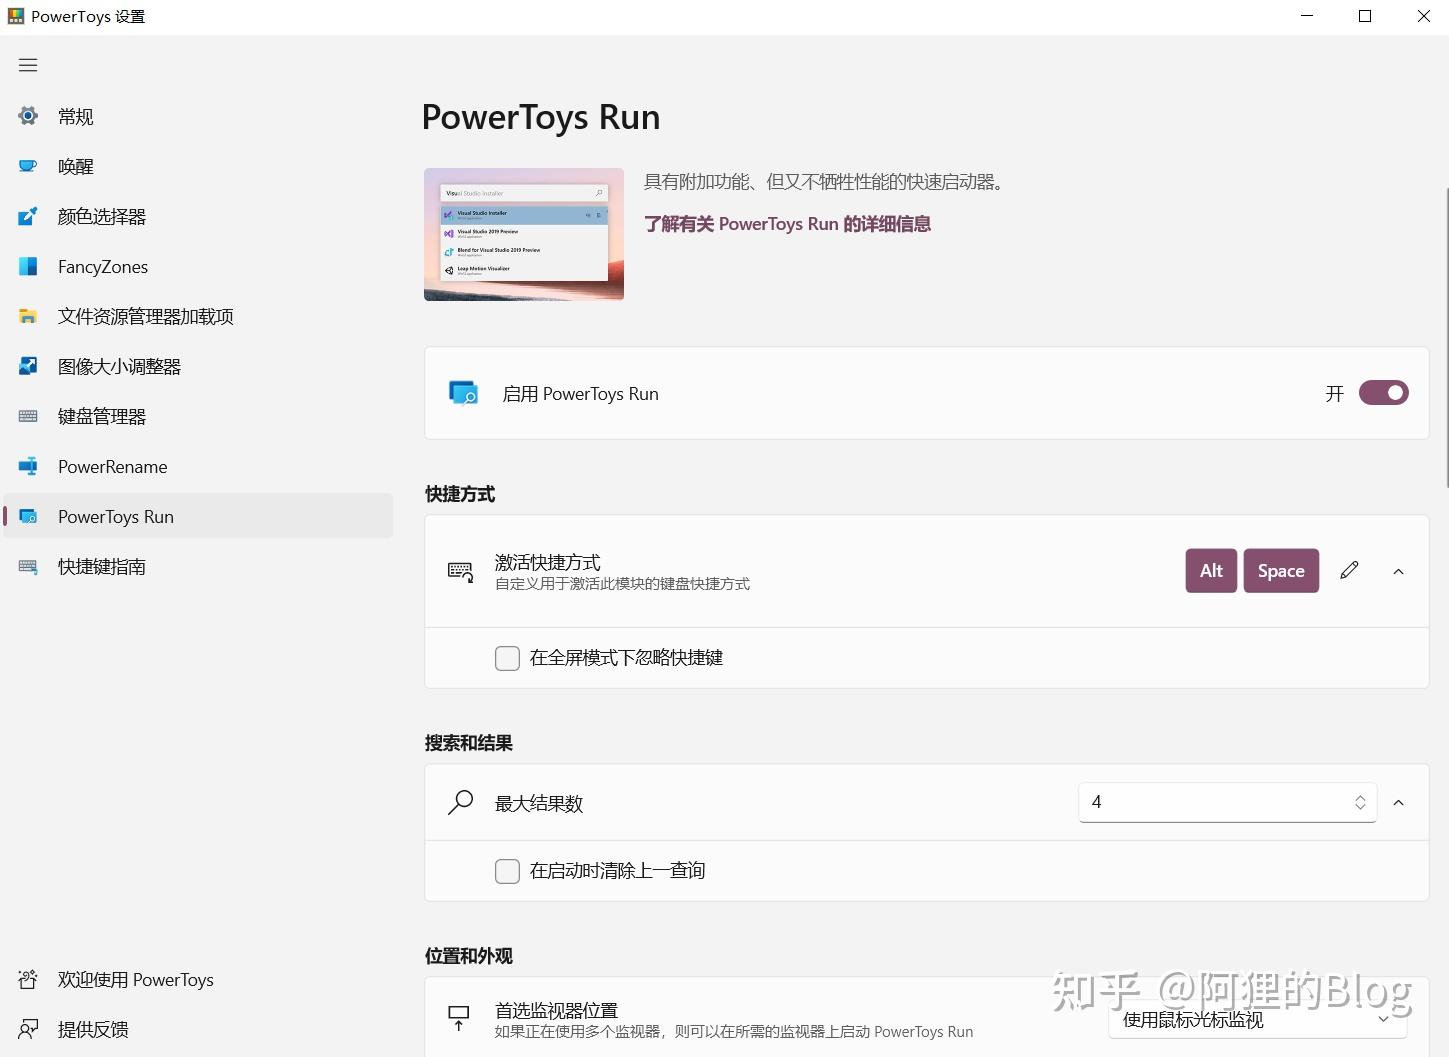1449x1057 pixels.
Task: Click the 快捷方式 section heading
Action: (x=460, y=494)
